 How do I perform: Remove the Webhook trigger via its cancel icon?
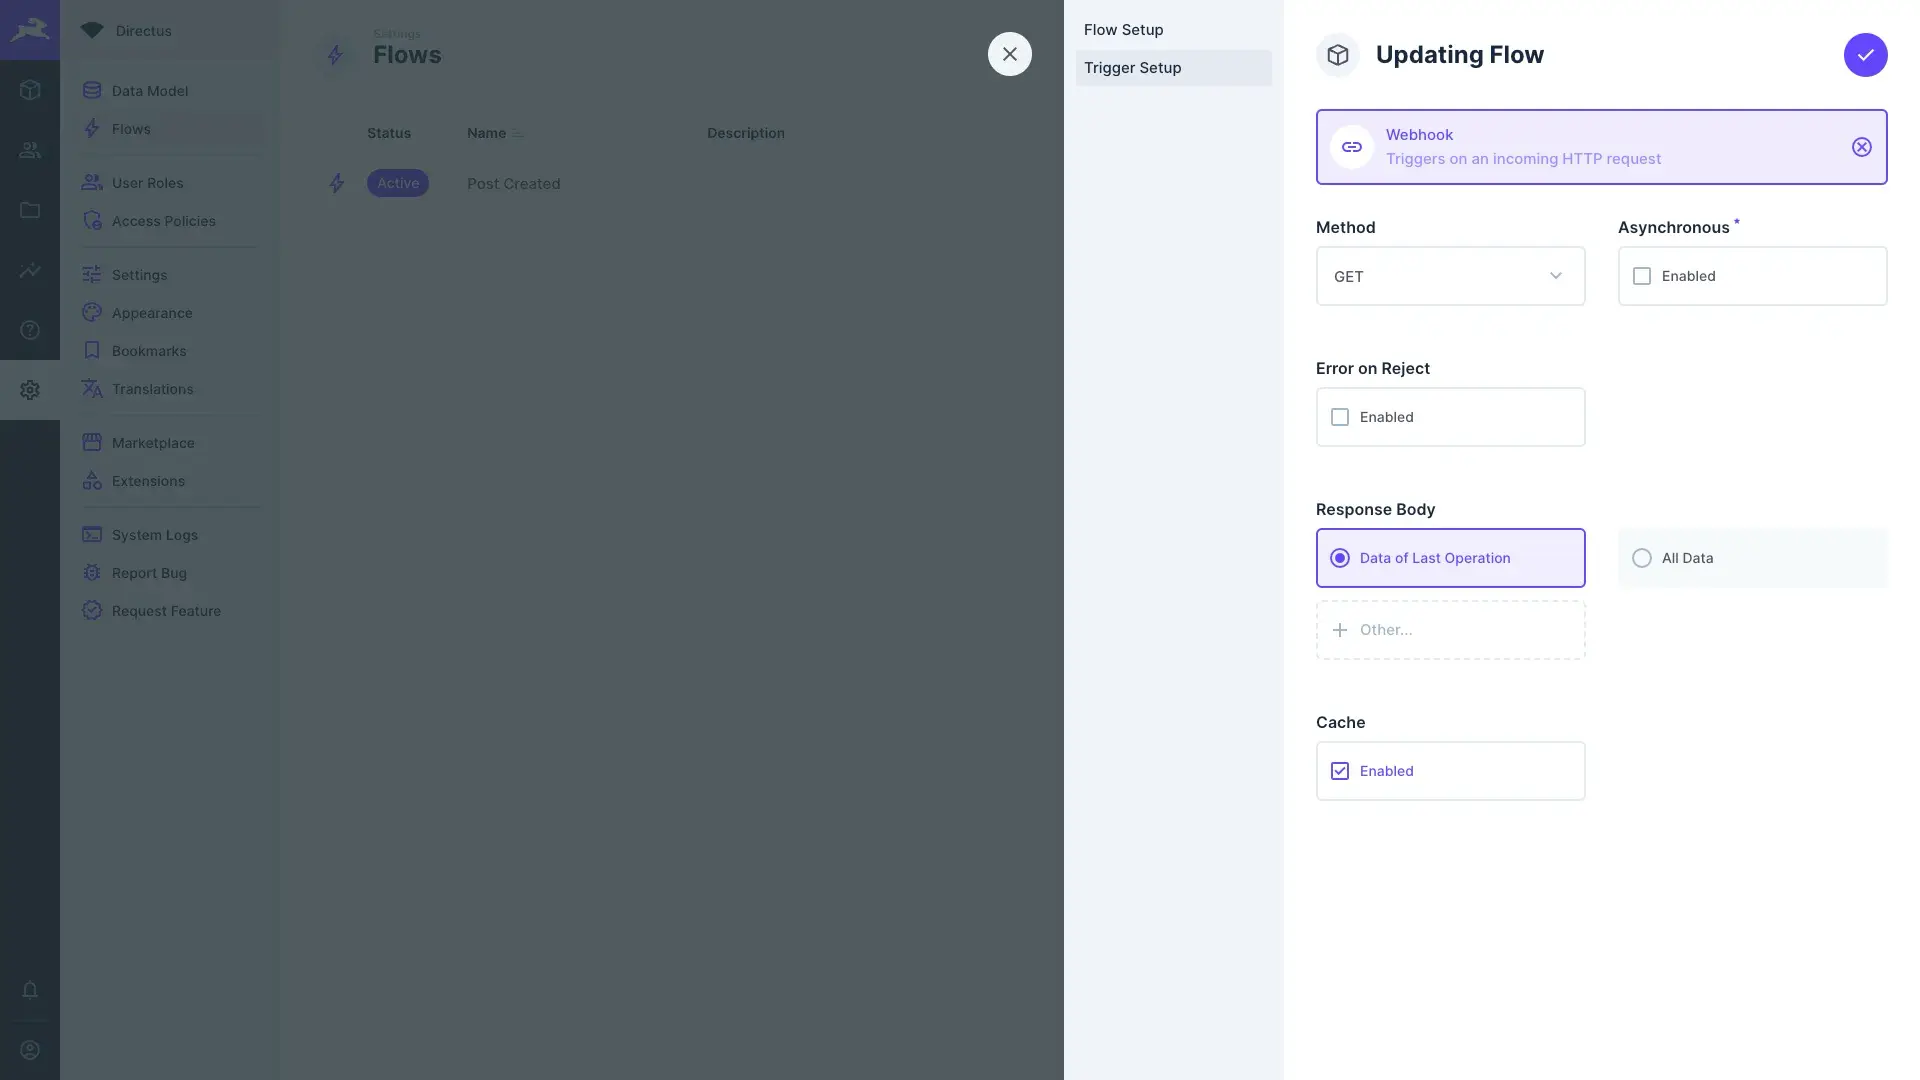[1861, 146]
